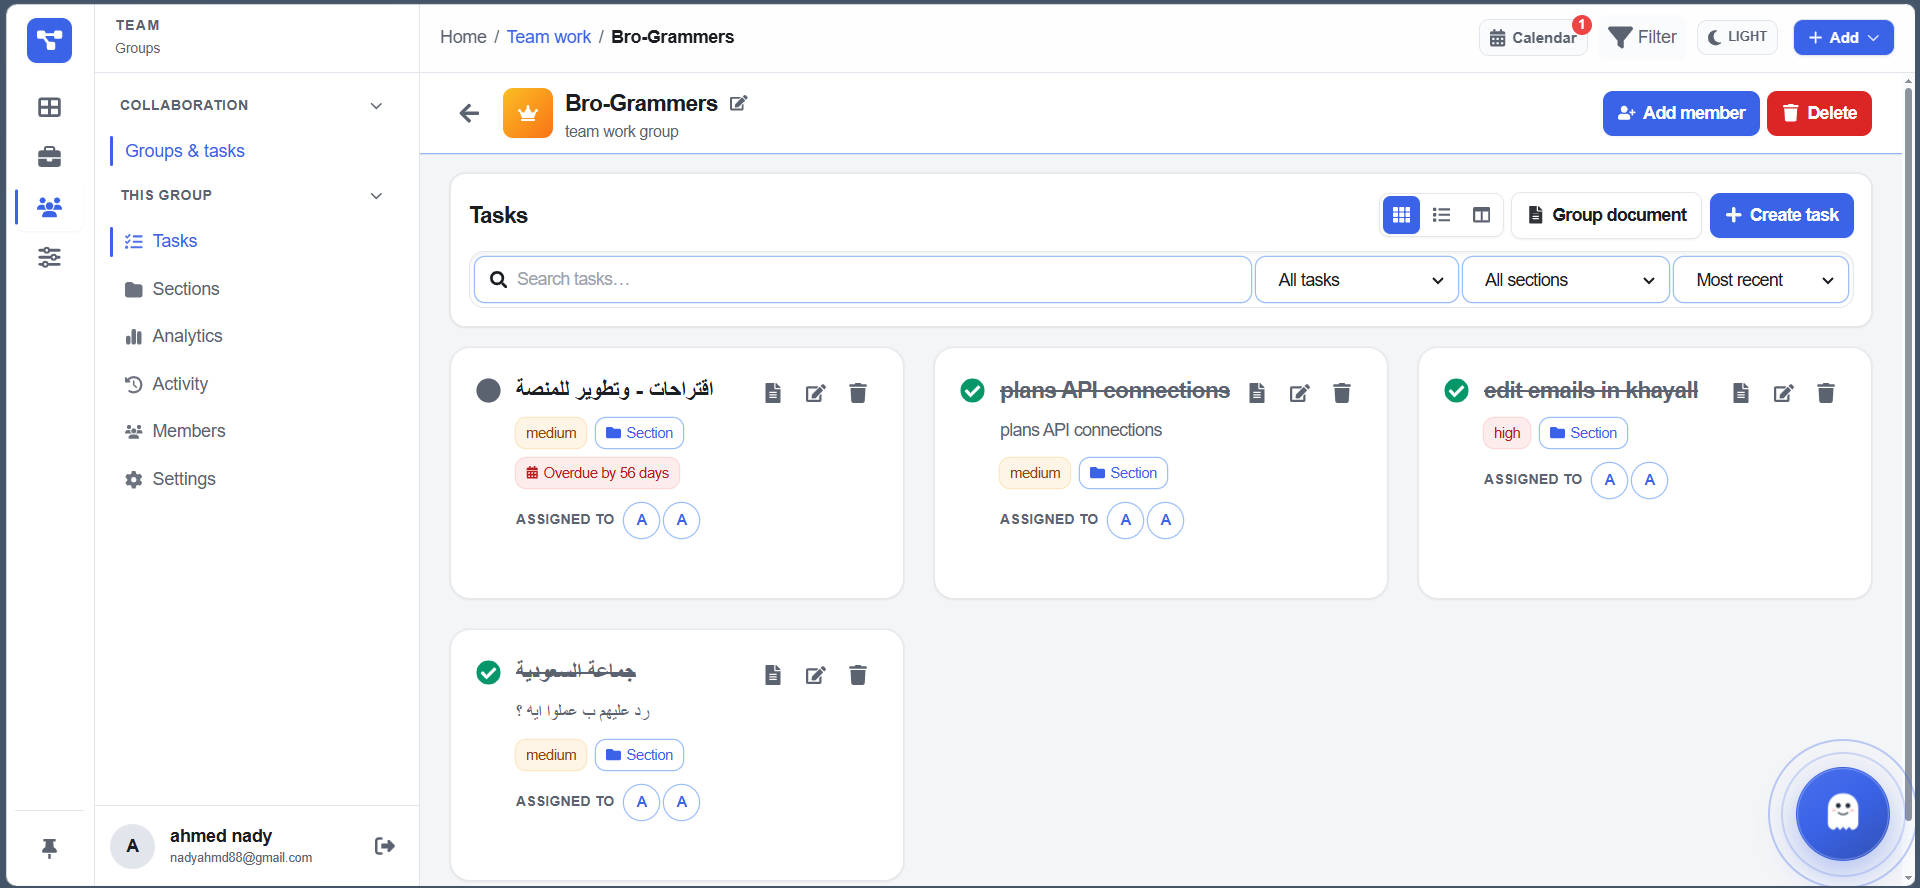This screenshot has height=888, width=1920.
Task: Open Groups & tasks in sidebar
Action: coord(185,151)
